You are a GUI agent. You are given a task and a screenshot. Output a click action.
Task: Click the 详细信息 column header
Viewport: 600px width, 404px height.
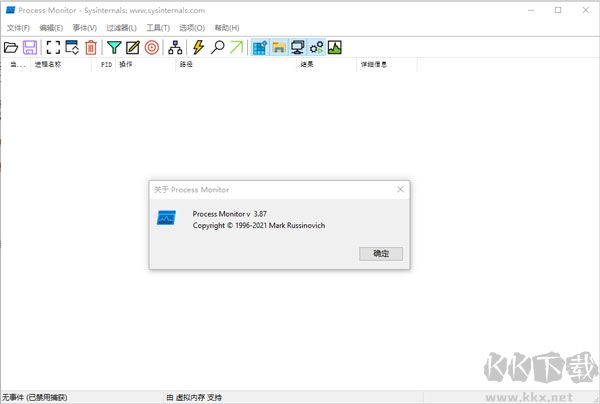click(x=387, y=64)
